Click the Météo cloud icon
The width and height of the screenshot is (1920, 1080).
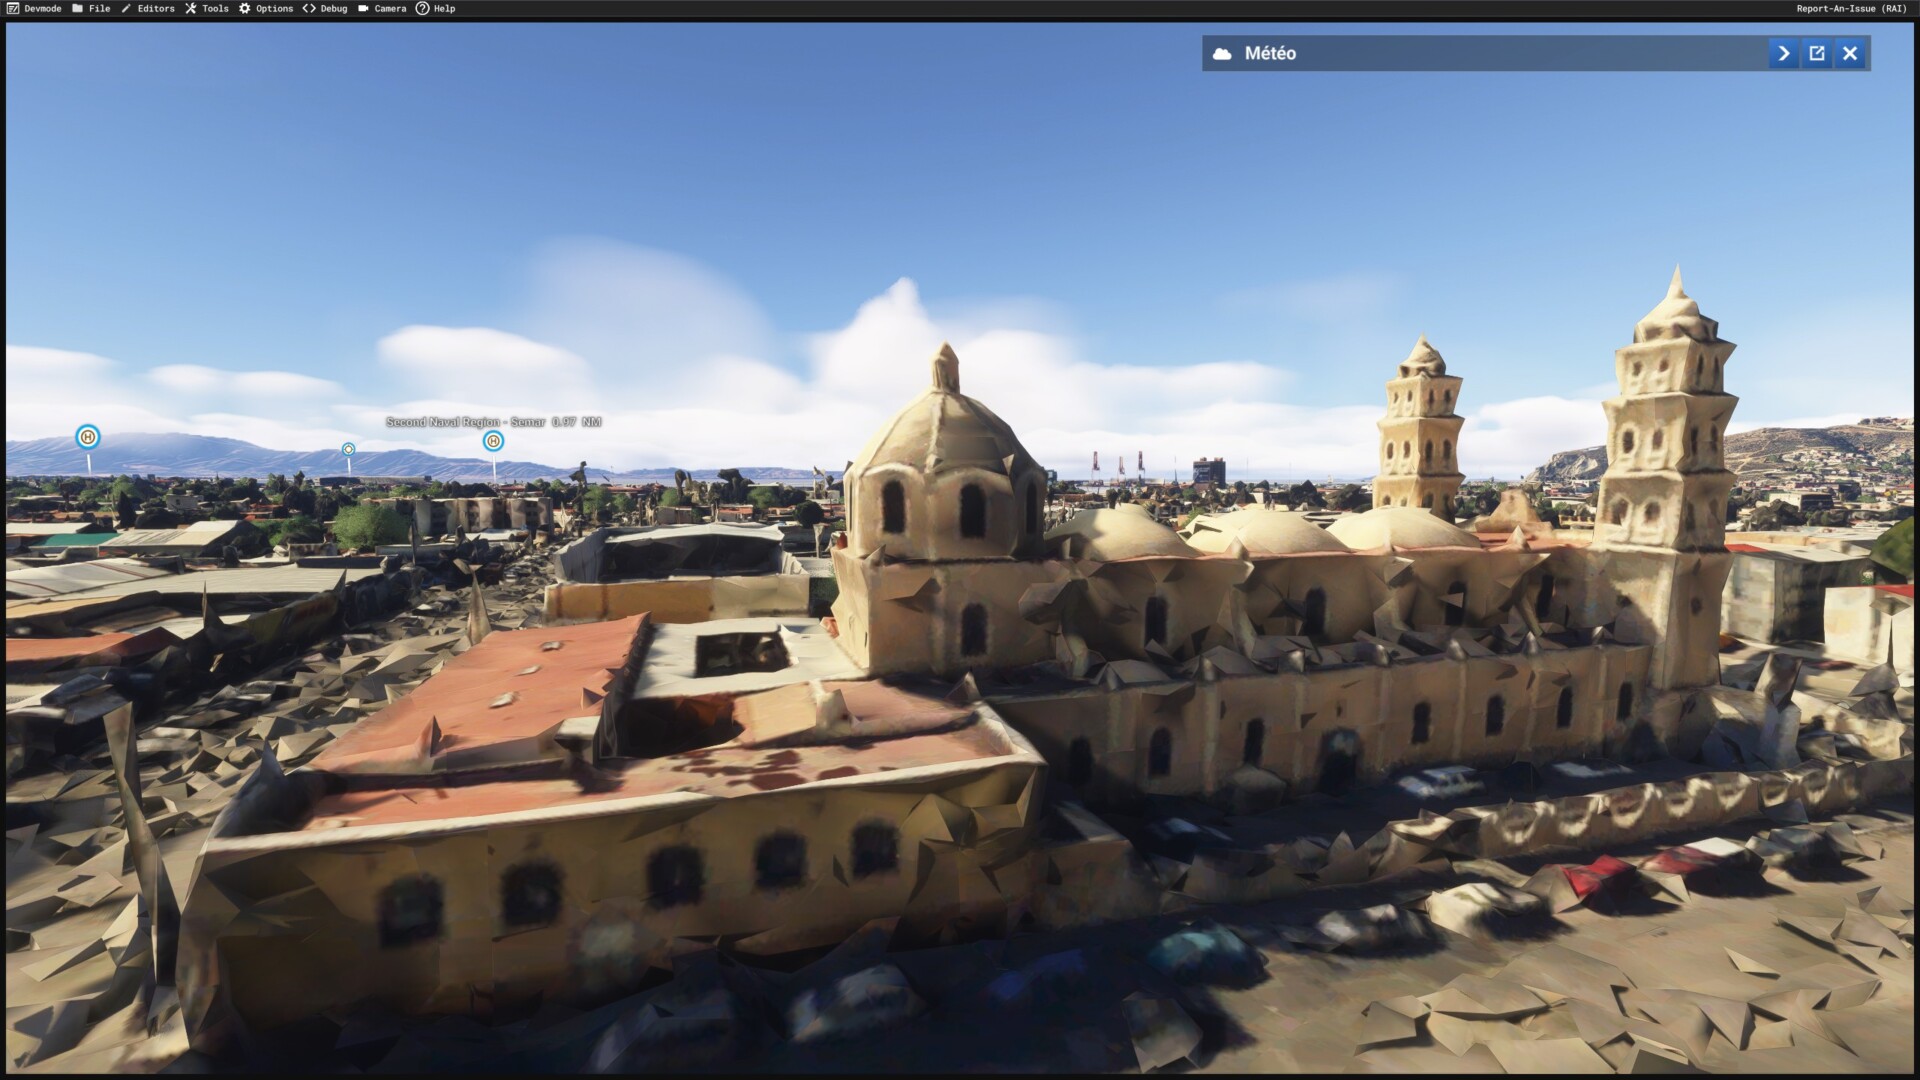[1222, 54]
